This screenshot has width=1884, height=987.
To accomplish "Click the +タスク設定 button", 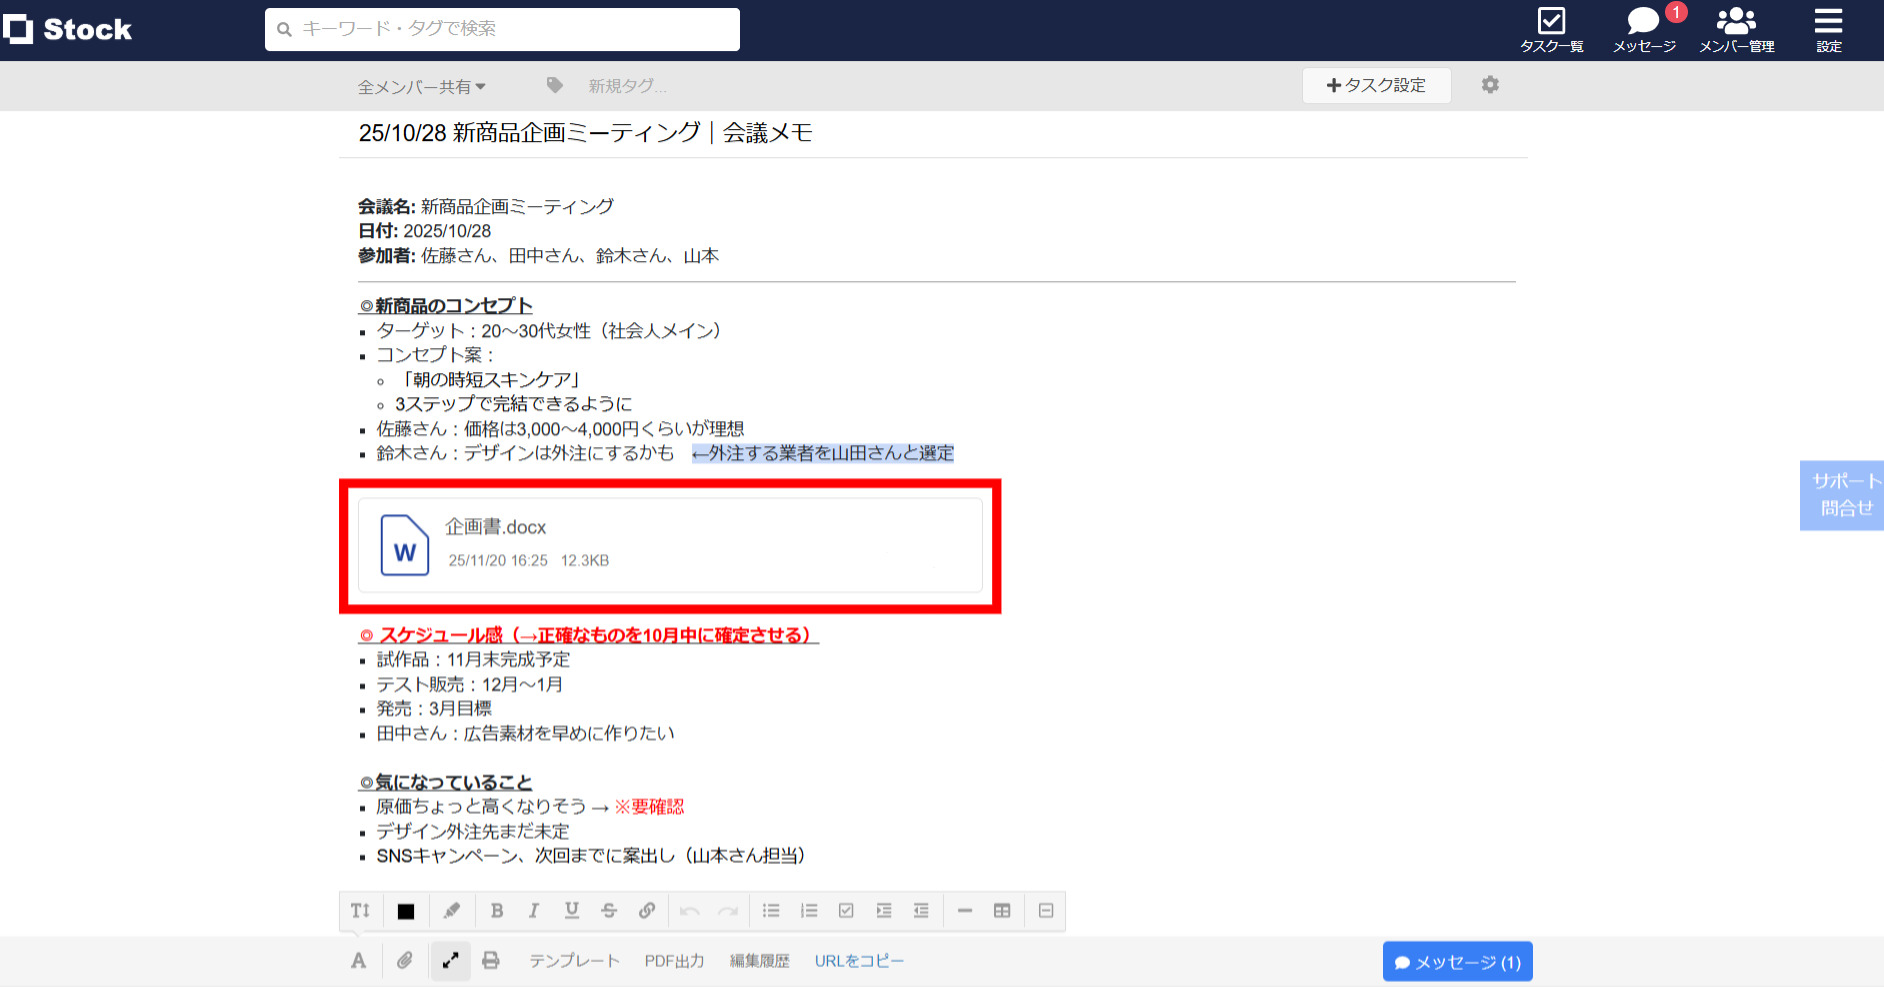I will coord(1376,85).
